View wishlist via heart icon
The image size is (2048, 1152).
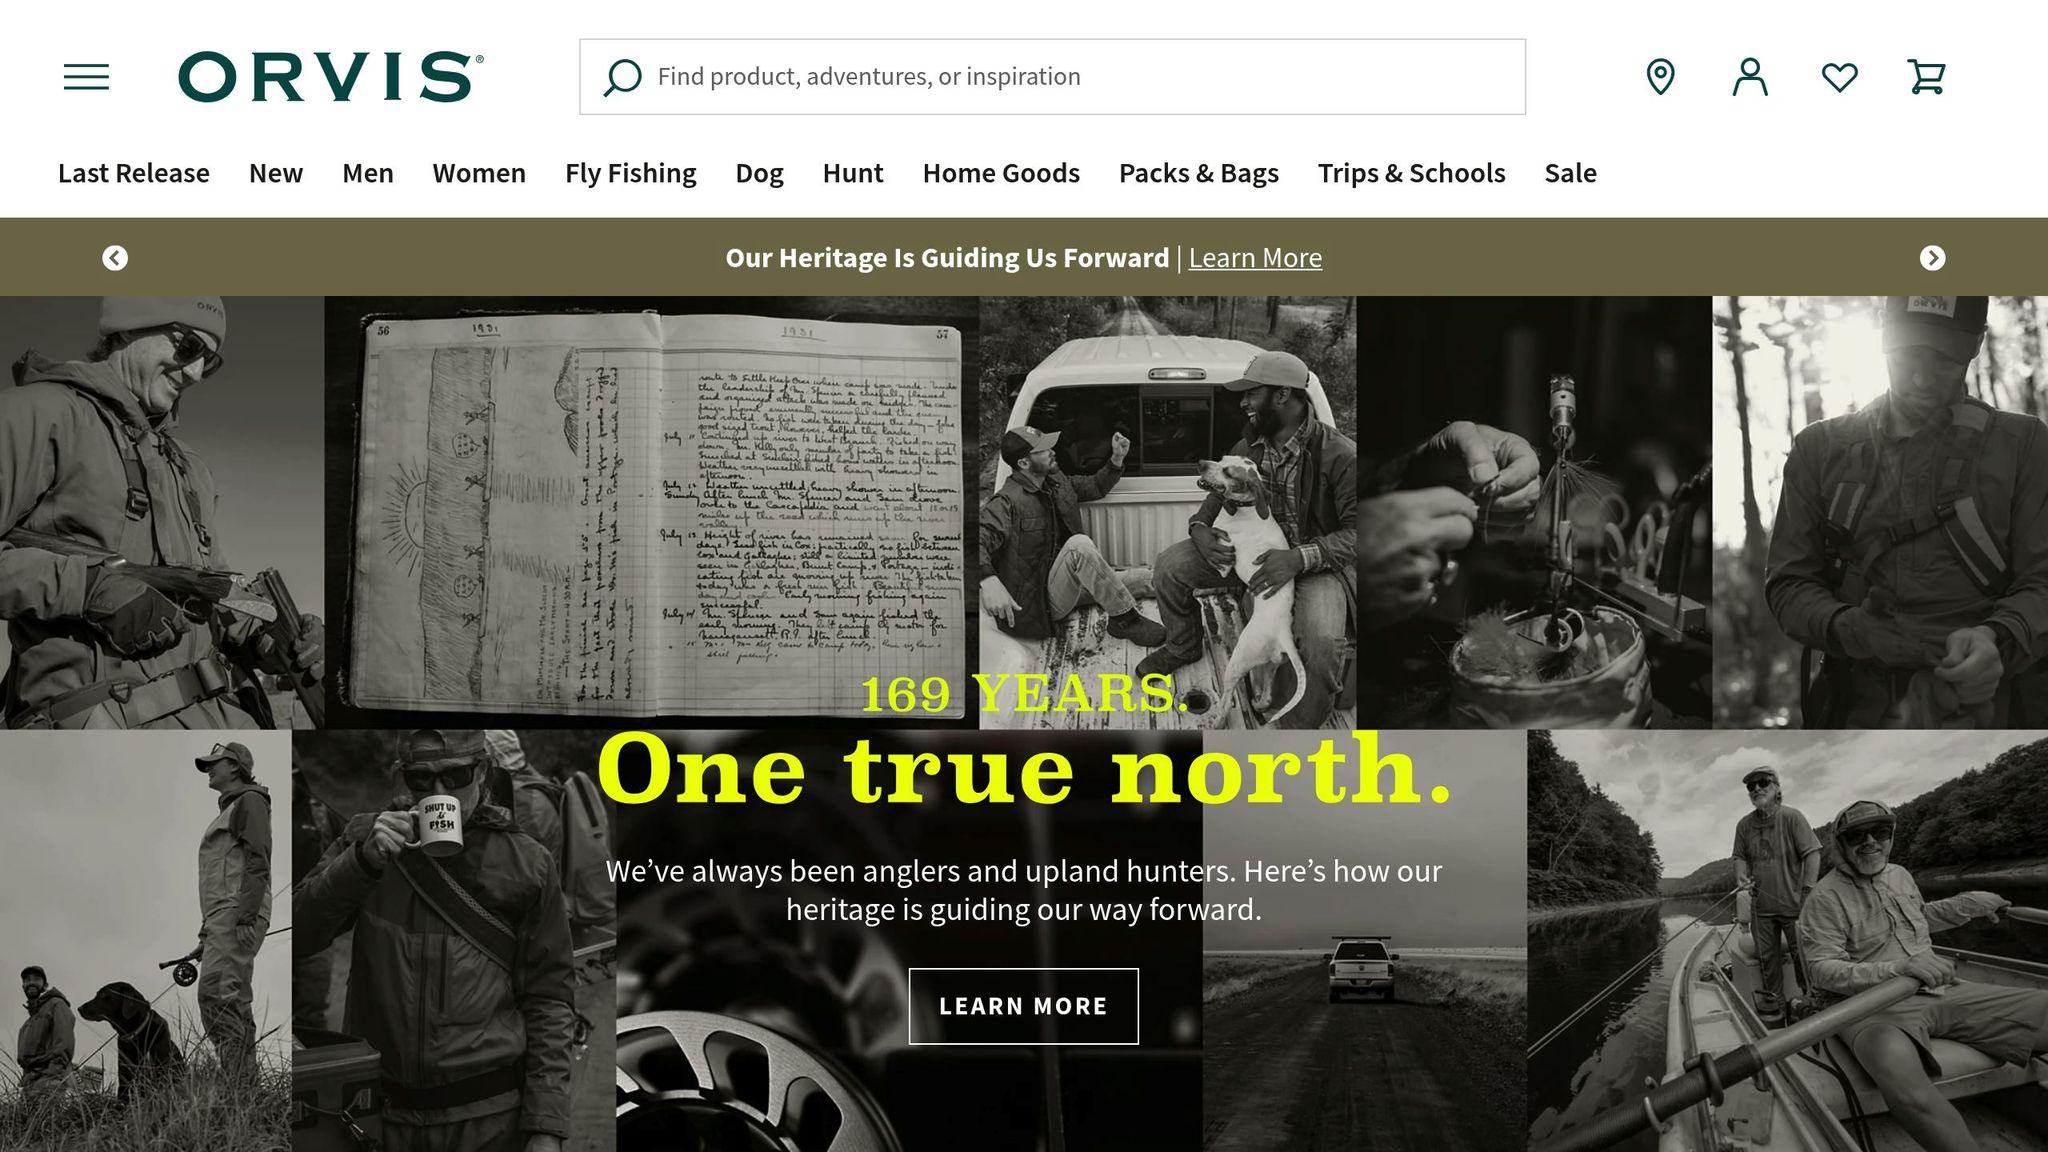(1840, 77)
